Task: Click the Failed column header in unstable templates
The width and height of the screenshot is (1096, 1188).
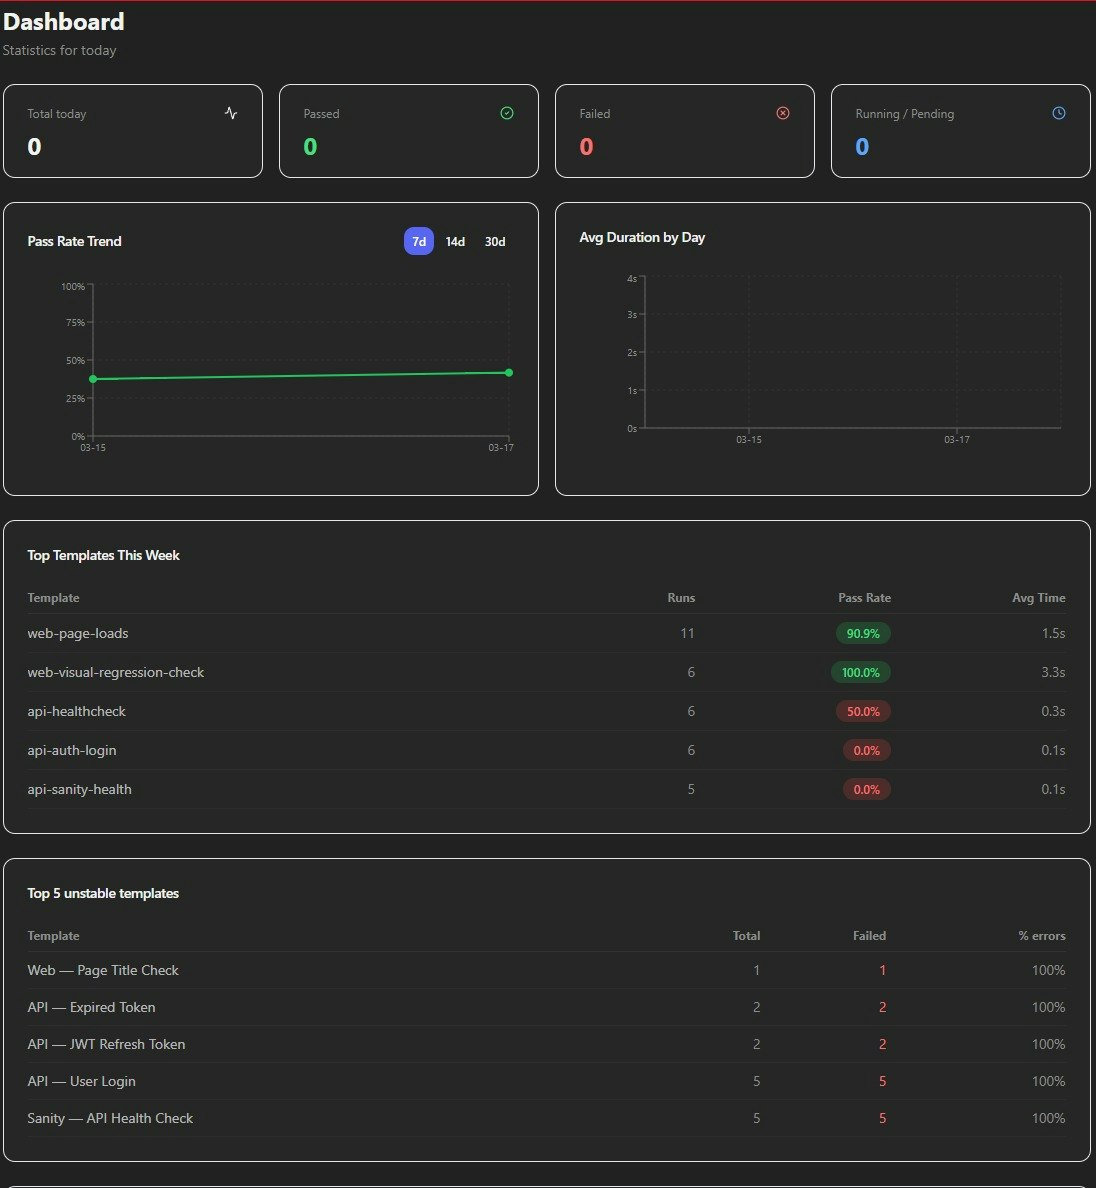Action: (870, 936)
